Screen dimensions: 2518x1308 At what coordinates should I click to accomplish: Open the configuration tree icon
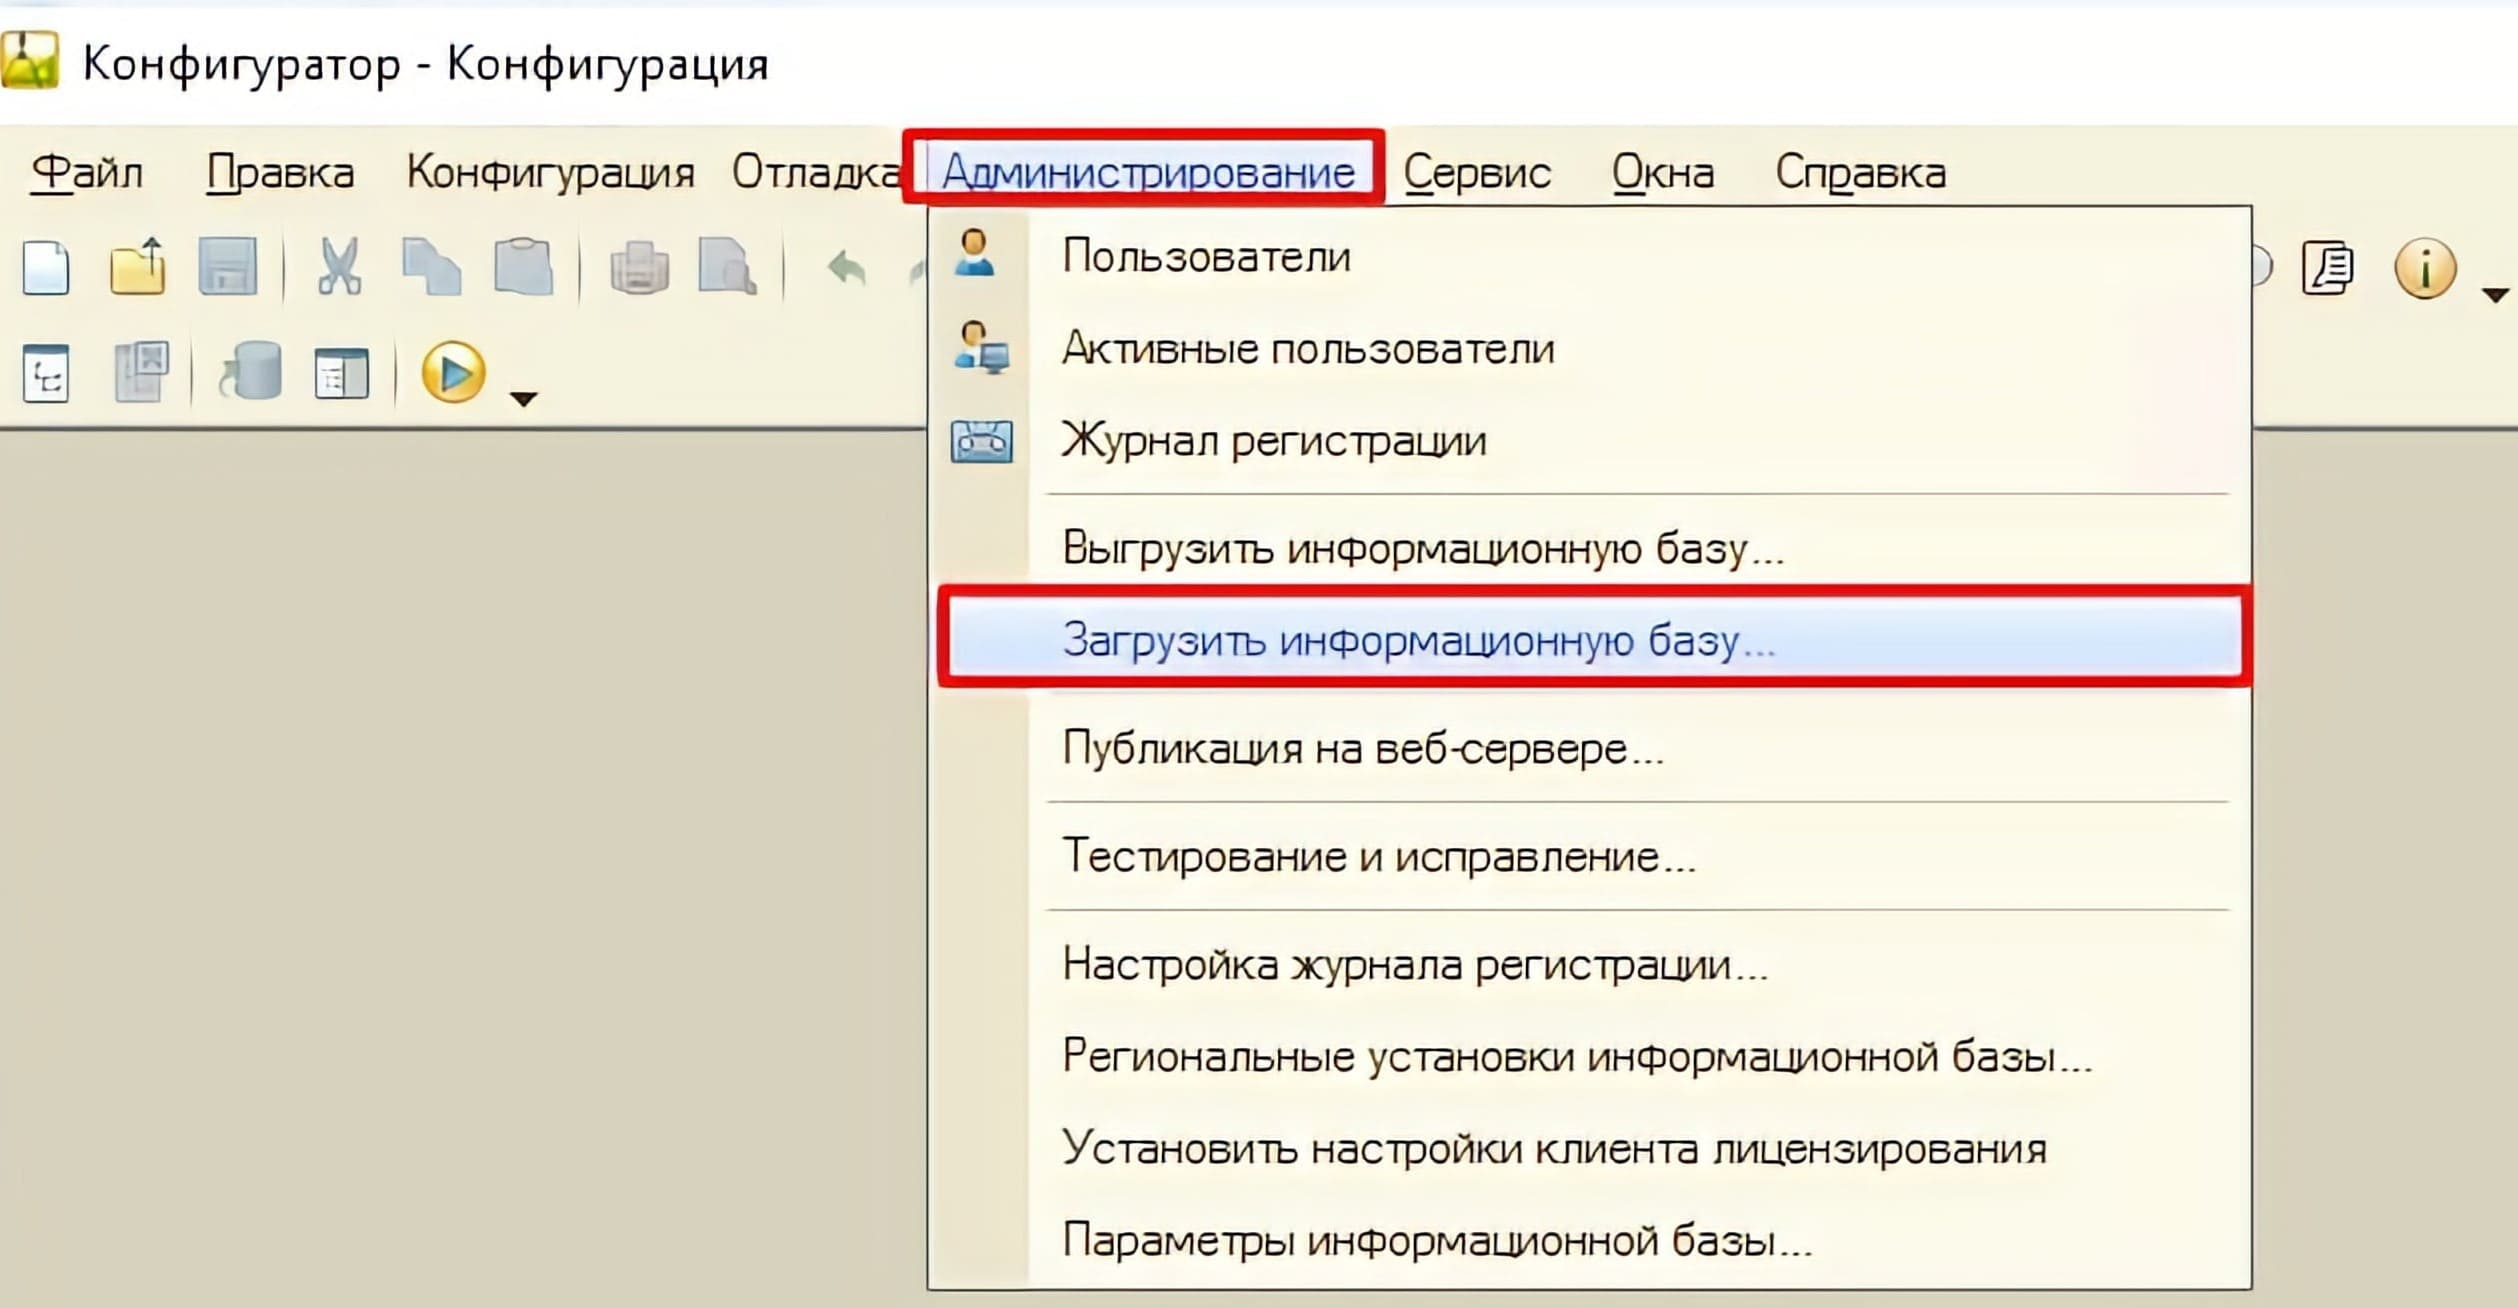coord(46,373)
